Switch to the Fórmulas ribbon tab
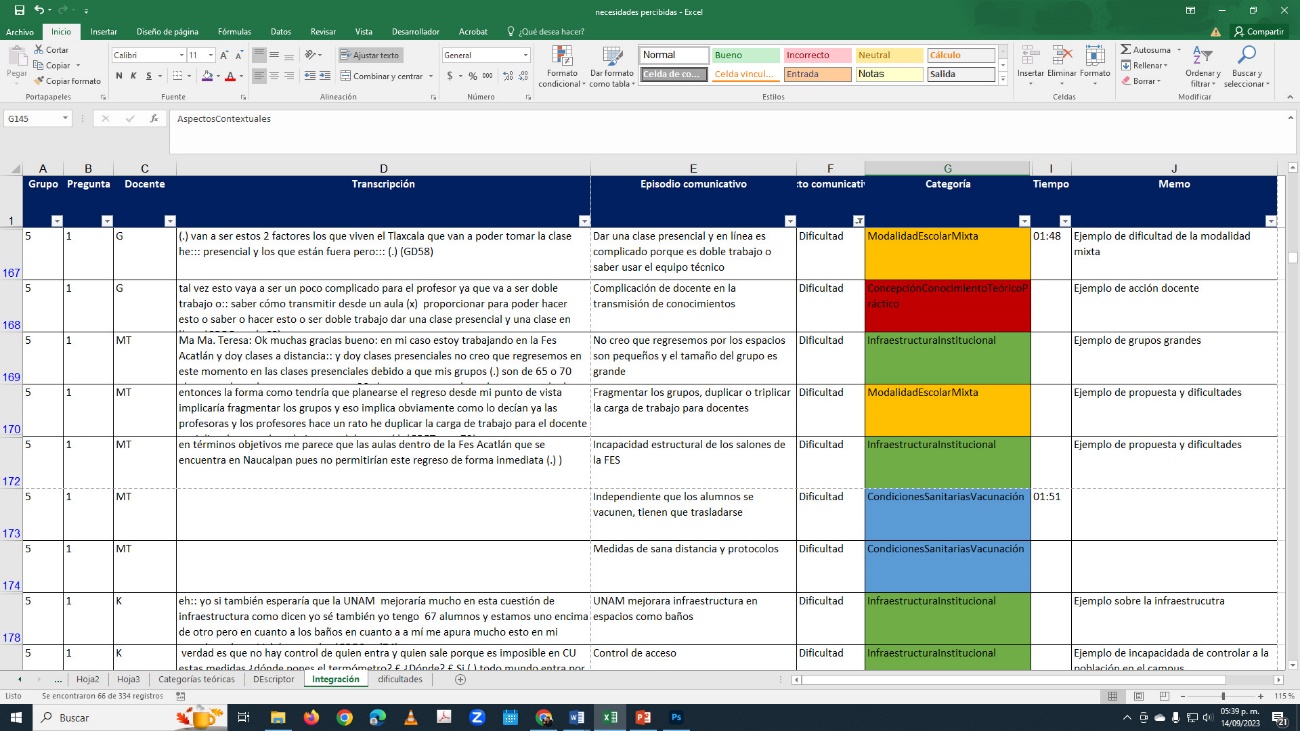 (234, 32)
